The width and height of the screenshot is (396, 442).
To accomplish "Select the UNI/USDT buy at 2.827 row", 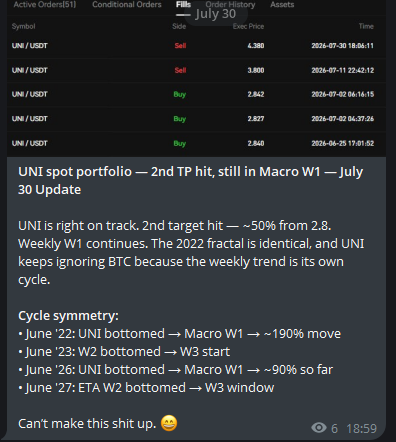I will [196, 119].
